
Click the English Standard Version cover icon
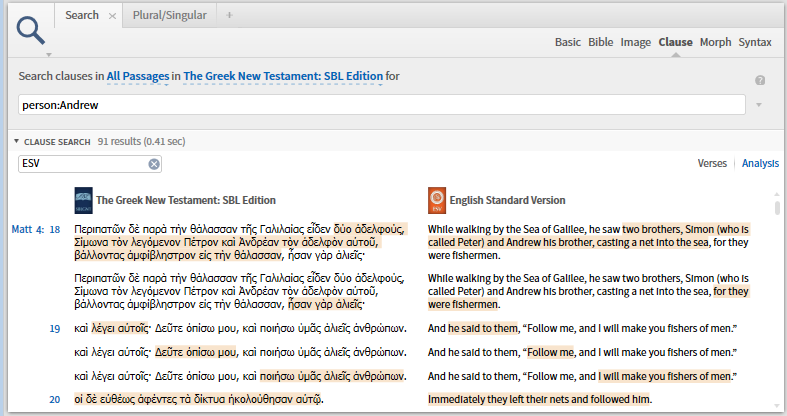(437, 200)
